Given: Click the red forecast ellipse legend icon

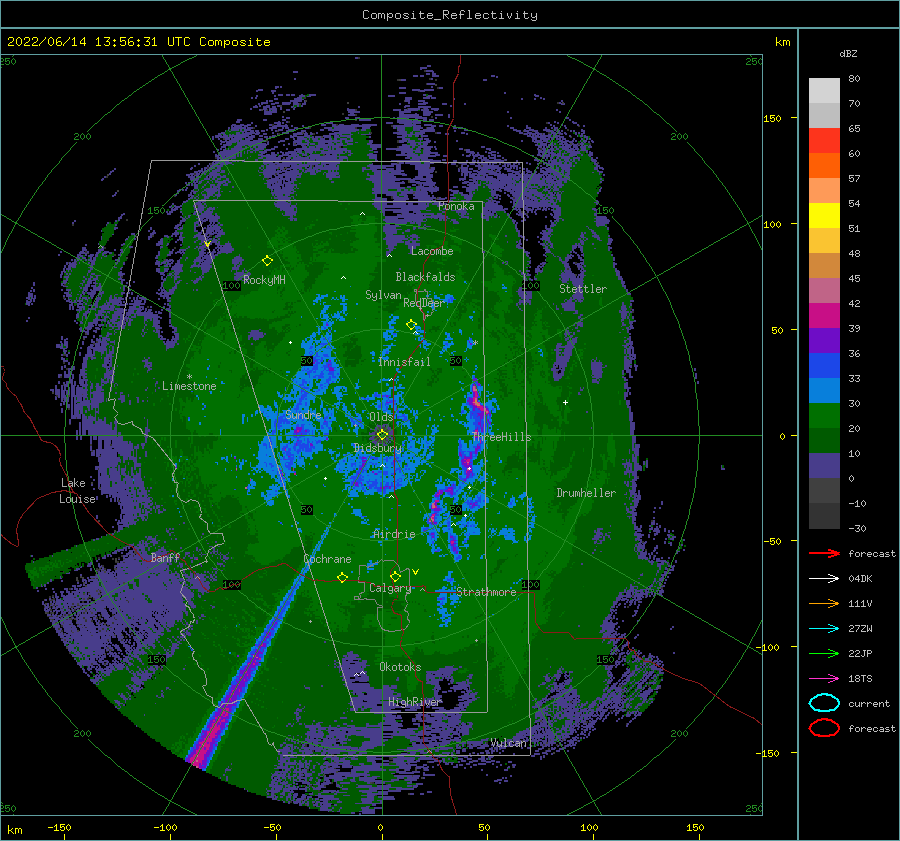Looking at the screenshot, I should (824, 728).
